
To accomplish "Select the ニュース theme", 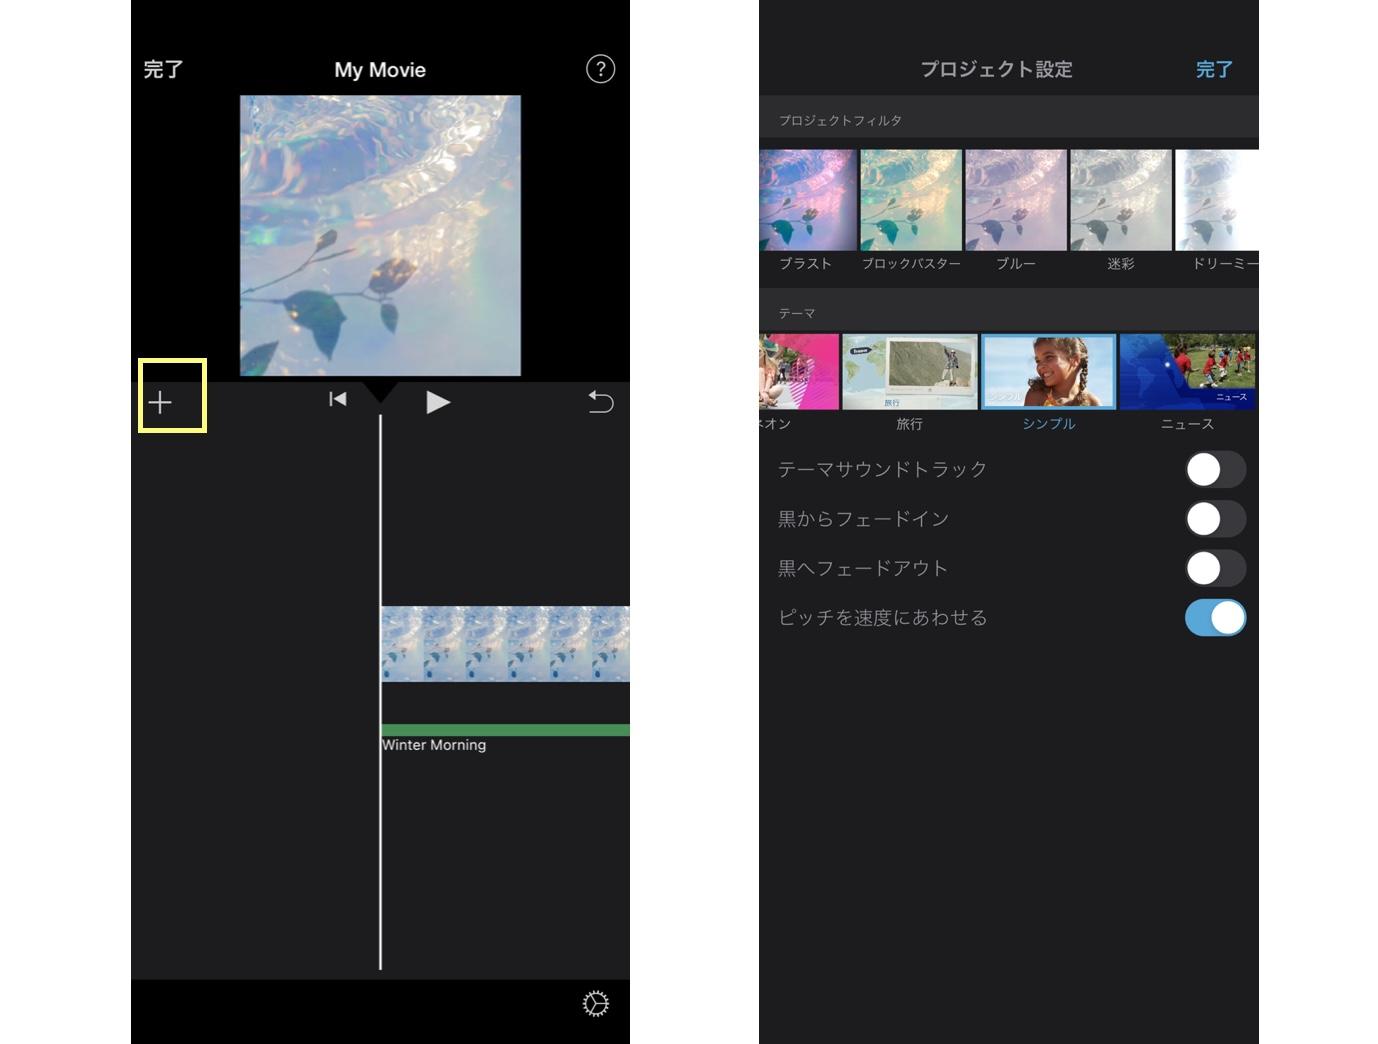I will [x=1188, y=372].
